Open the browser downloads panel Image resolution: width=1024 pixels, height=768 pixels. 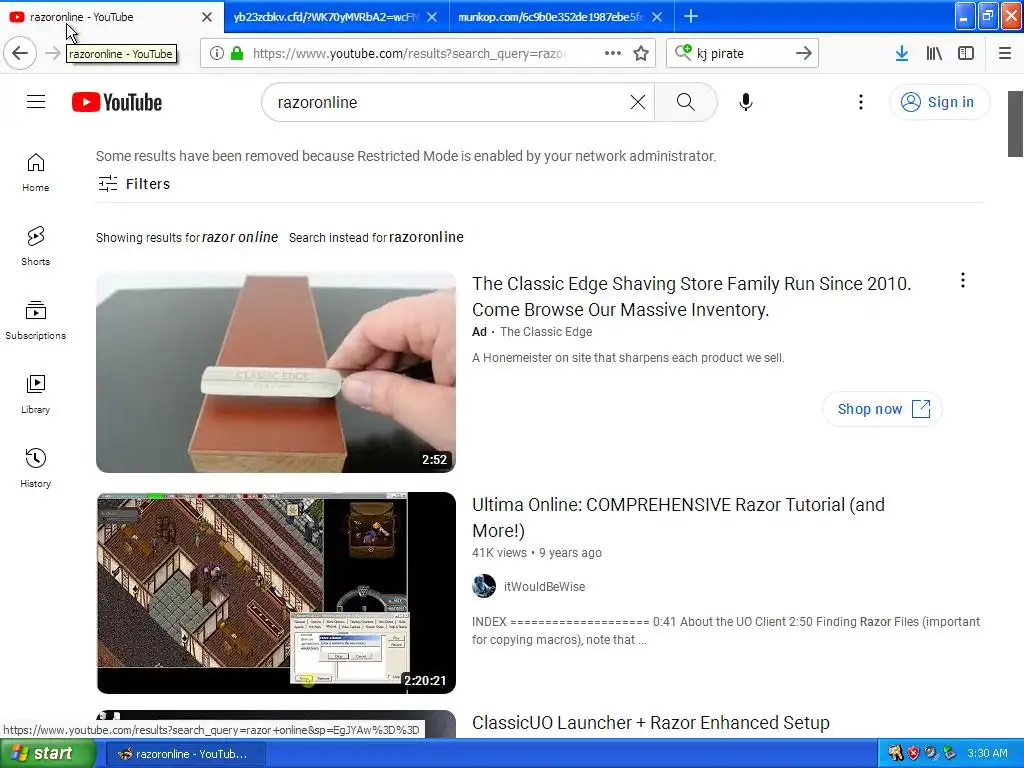click(x=902, y=54)
